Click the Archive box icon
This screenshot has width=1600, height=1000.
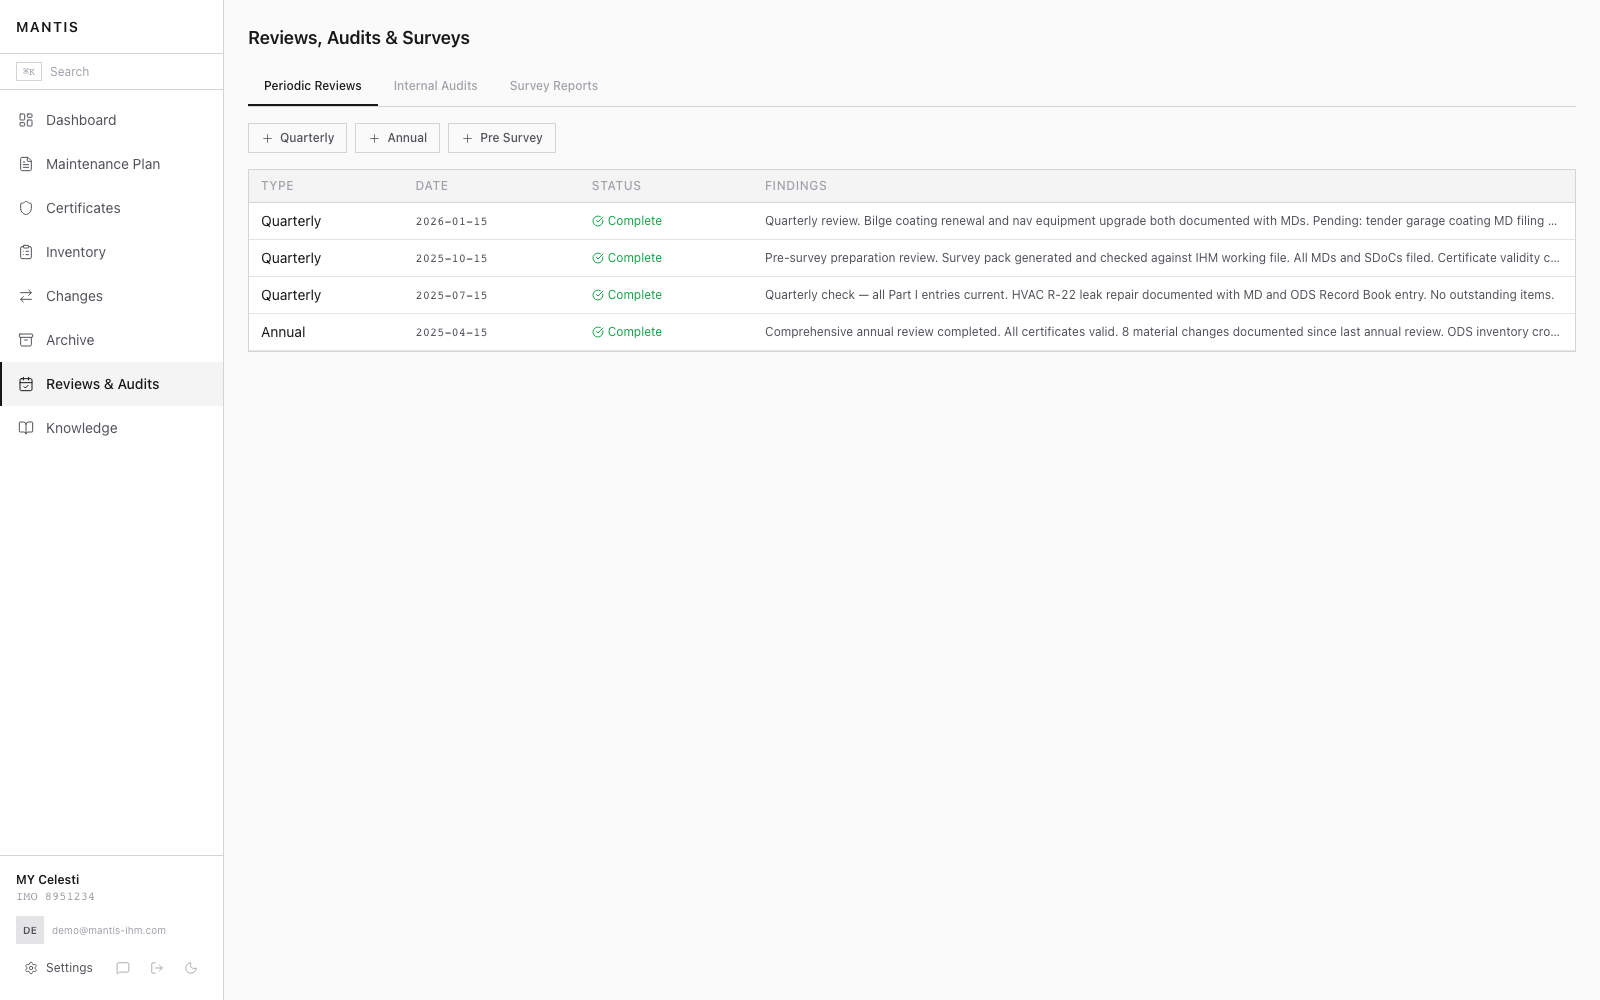pos(26,340)
